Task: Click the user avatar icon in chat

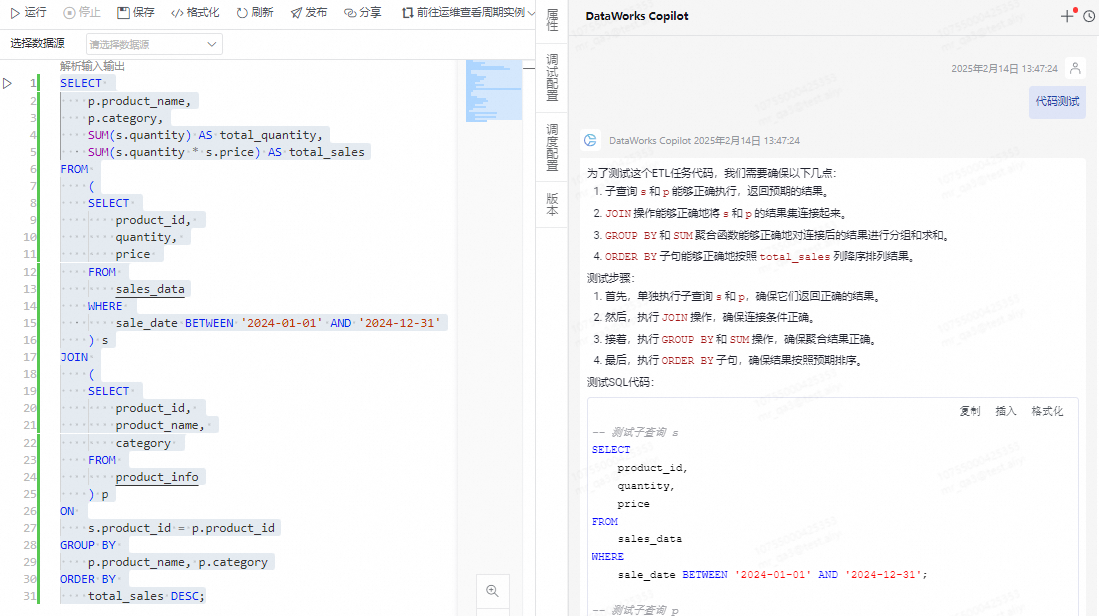Action: [1075, 68]
